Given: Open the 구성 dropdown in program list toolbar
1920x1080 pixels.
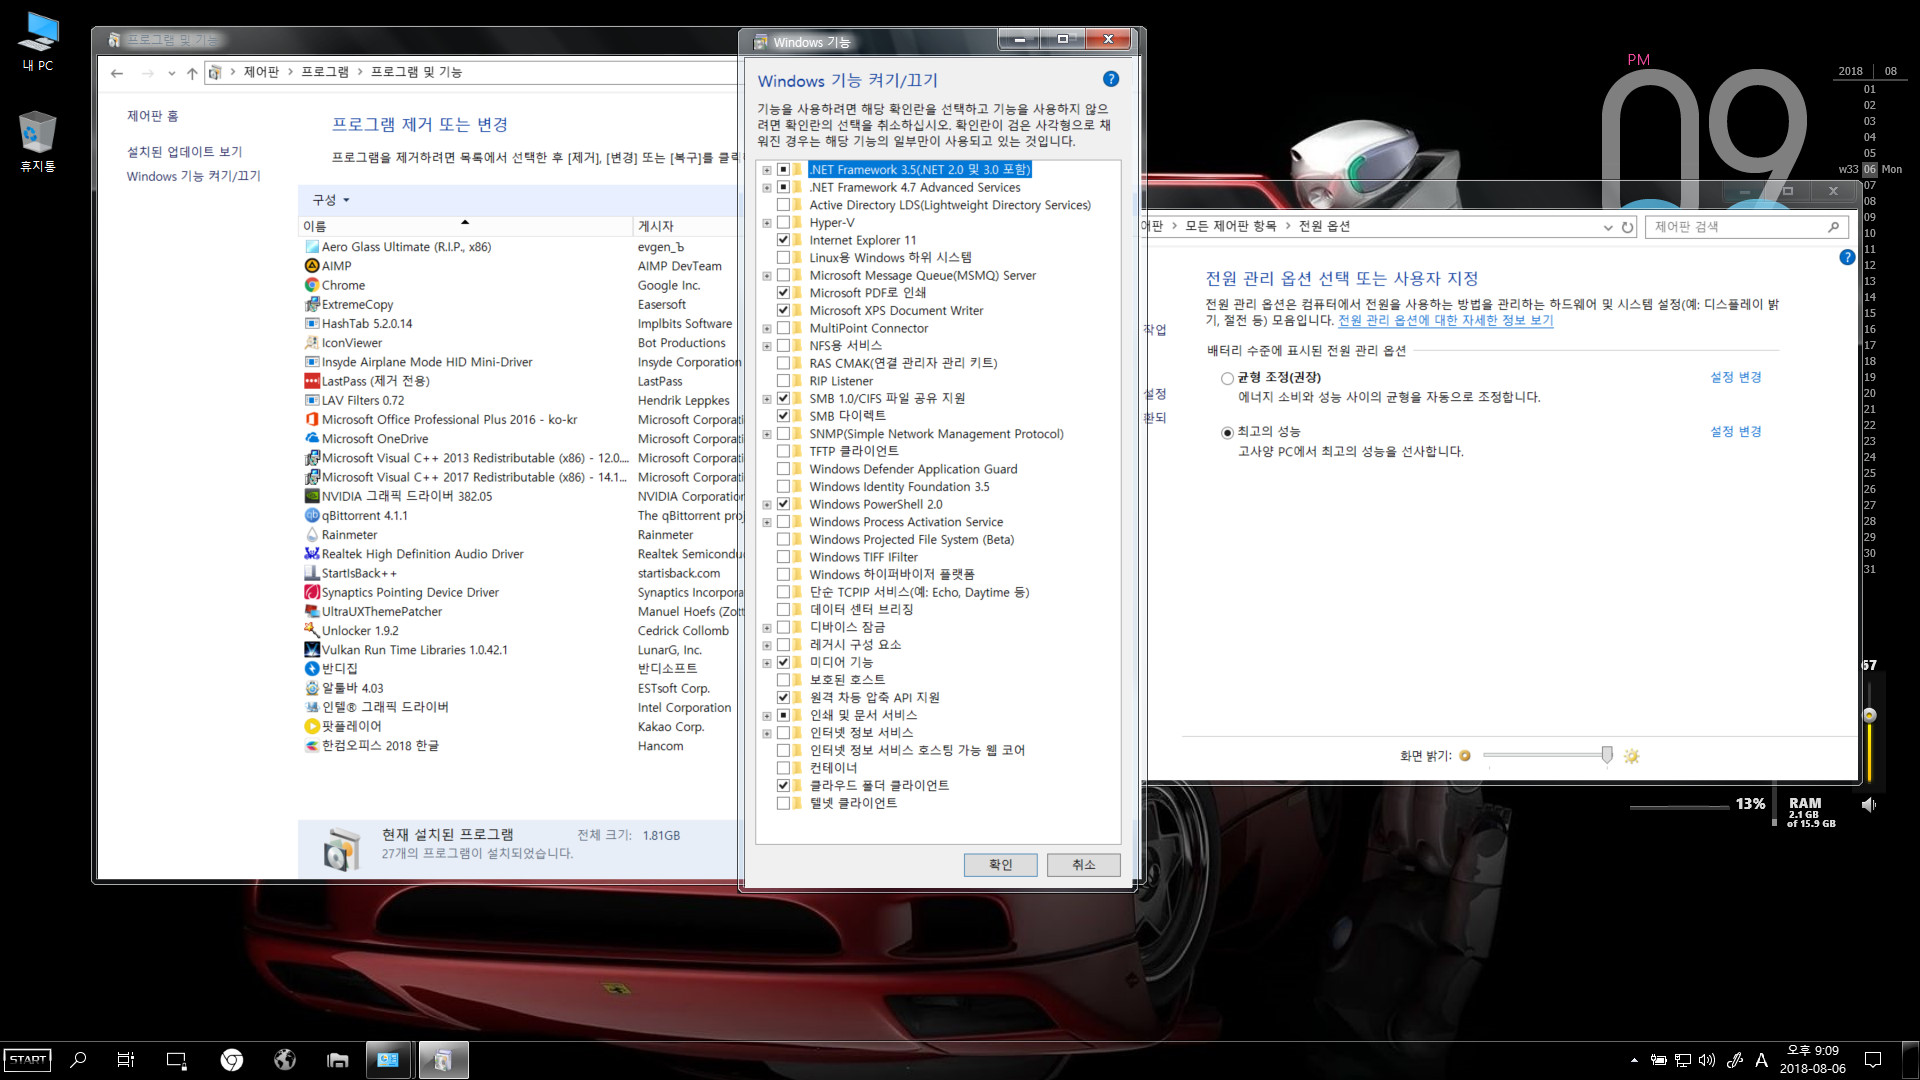Looking at the screenshot, I should [331, 200].
